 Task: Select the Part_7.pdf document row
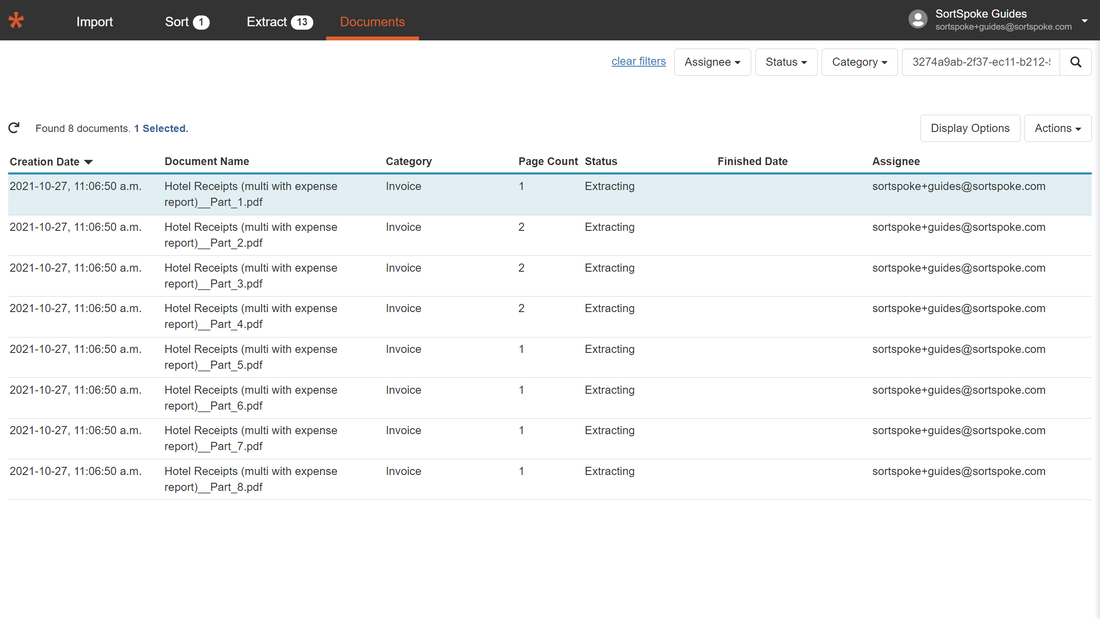pyautogui.click(x=550, y=439)
